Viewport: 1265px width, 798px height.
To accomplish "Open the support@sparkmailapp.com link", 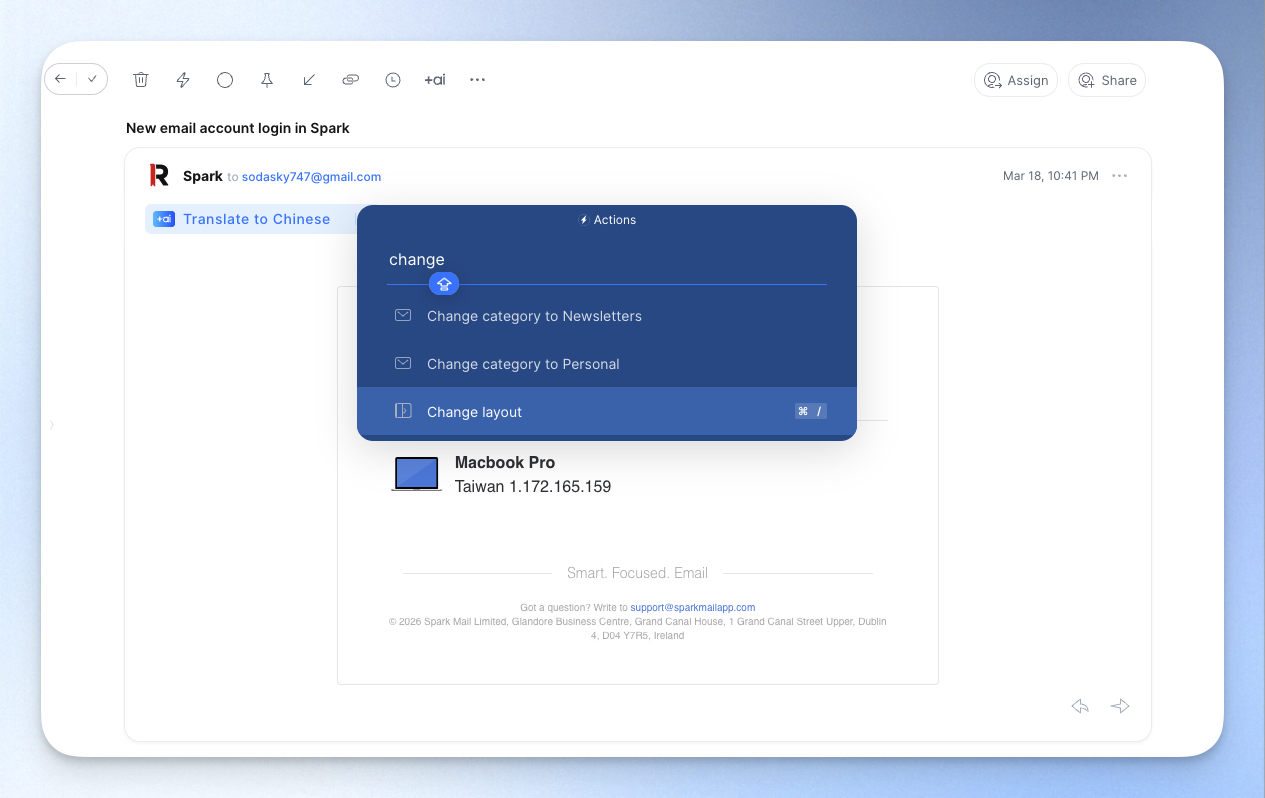I will [x=692, y=607].
